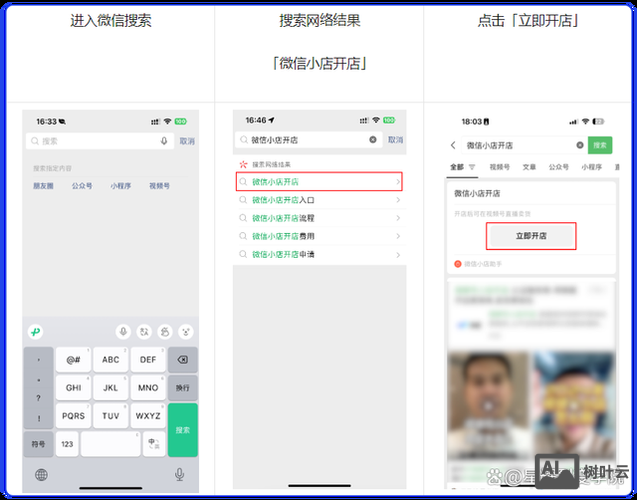Open the chevron on the 微信小店开店流程 suggestion
637x500 pixels.
tap(398, 218)
